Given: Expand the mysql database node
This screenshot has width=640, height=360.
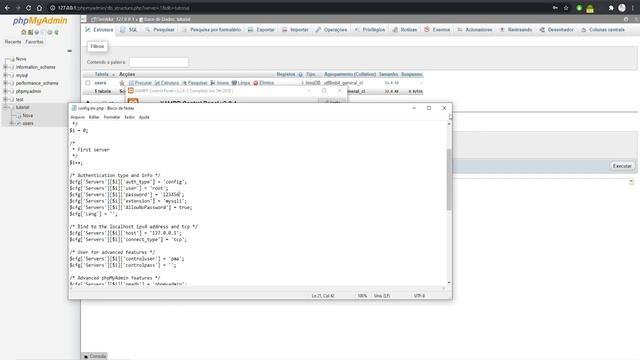Looking at the screenshot, I should tap(5, 75).
